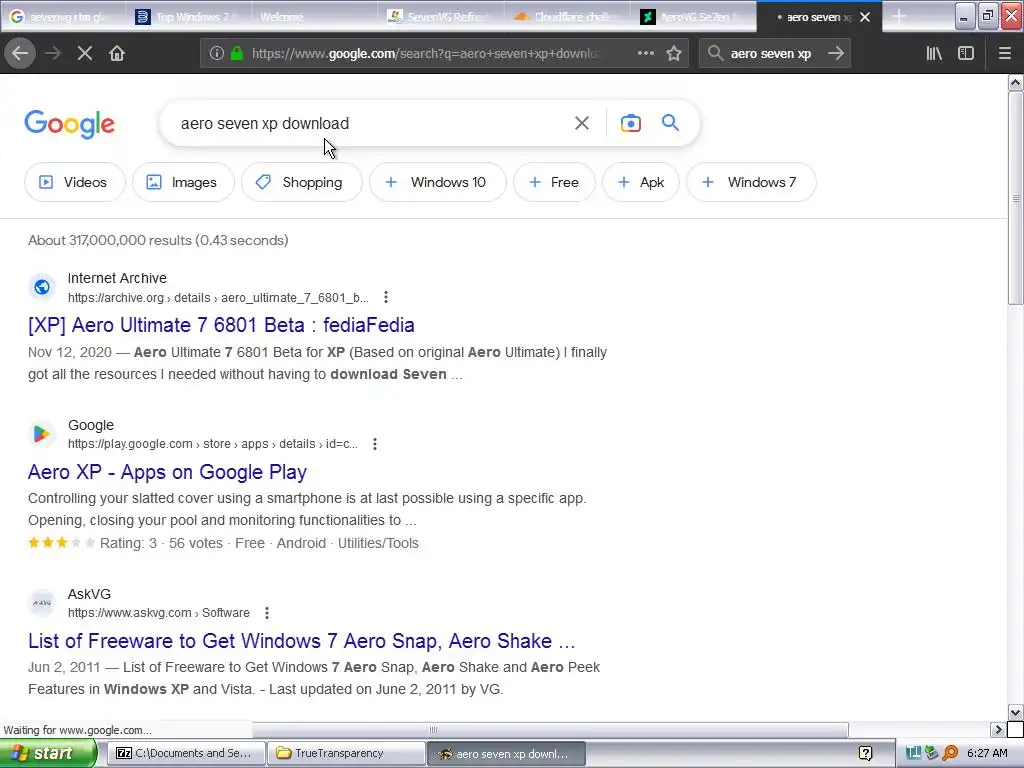Stop loading the page
Screen dimensions: 1024x768
tap(85, 54)
